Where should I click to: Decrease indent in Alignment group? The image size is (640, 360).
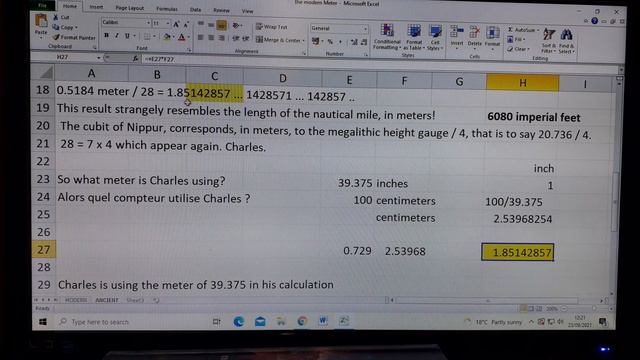point(236,38)
